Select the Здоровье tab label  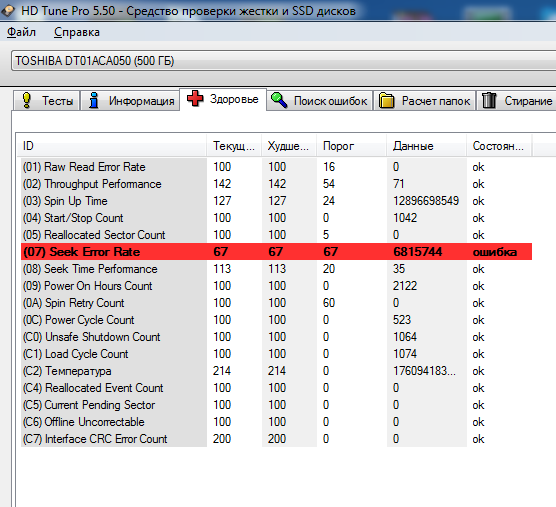pos(234,99)
